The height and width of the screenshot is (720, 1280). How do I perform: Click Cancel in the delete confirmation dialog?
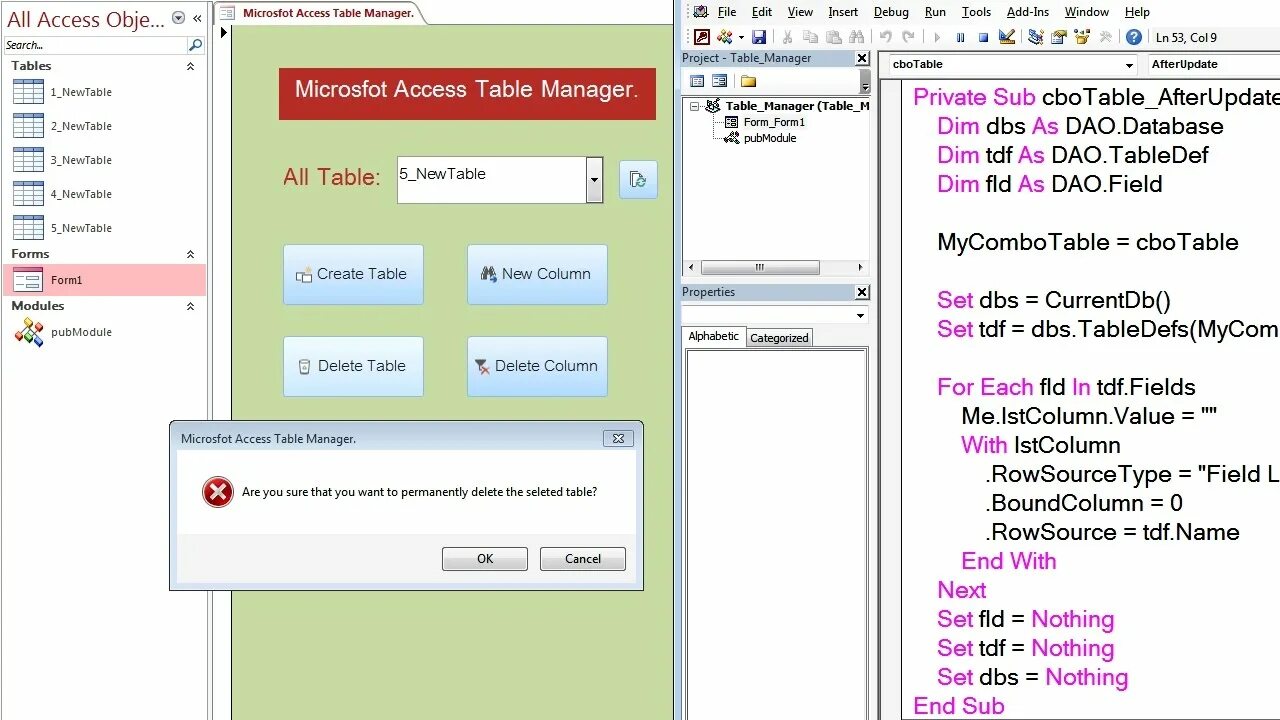pos(583,559)
